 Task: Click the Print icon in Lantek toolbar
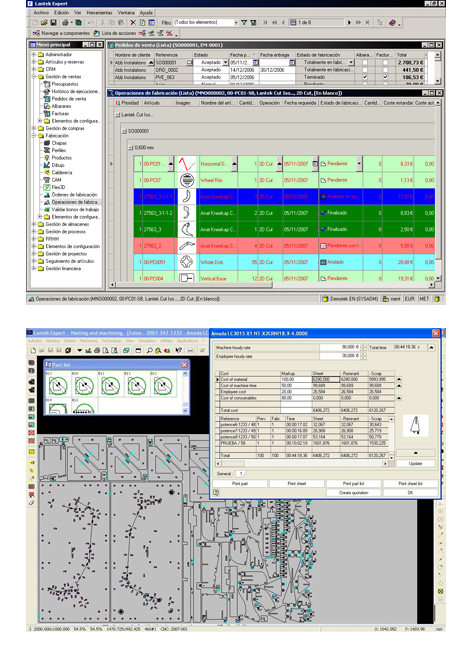pyautogui.click(x=65, y=22)
